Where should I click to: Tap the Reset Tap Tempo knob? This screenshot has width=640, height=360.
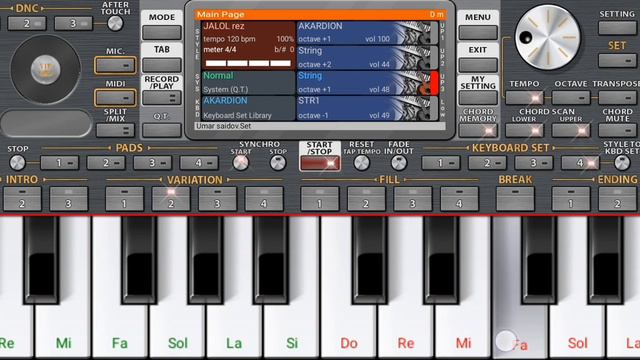pos(362,163)
